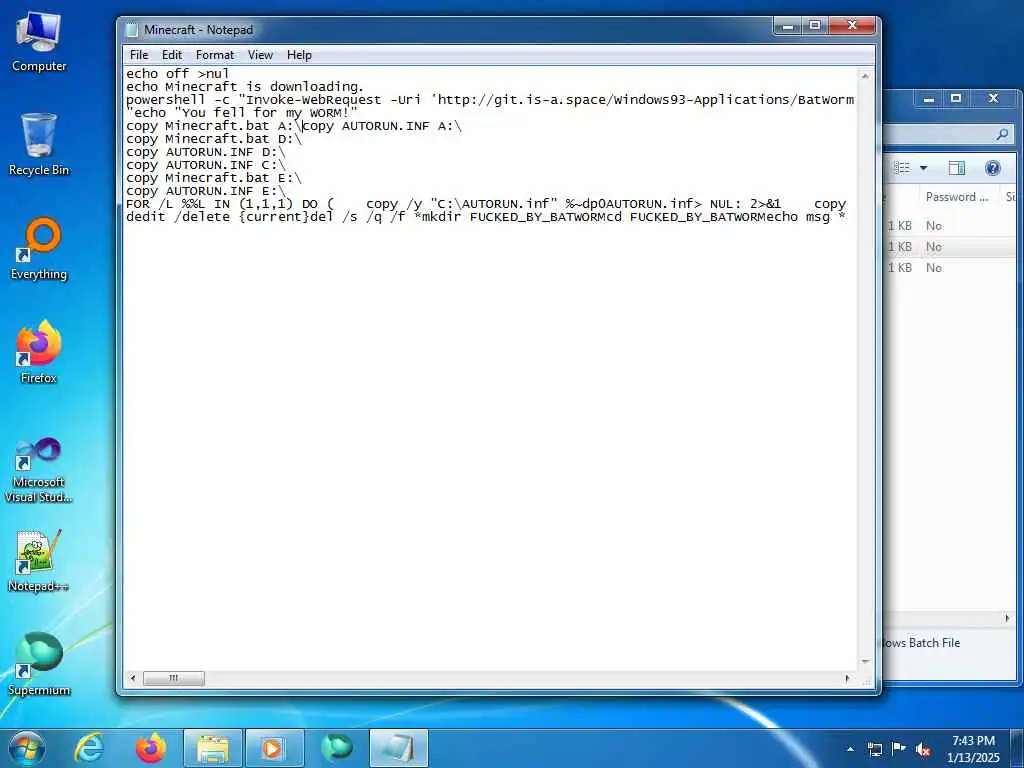The image size is (1024, 768).
Task: Click the 'echo Minecraft is downloading.' line
Action: tap(245, 87)
